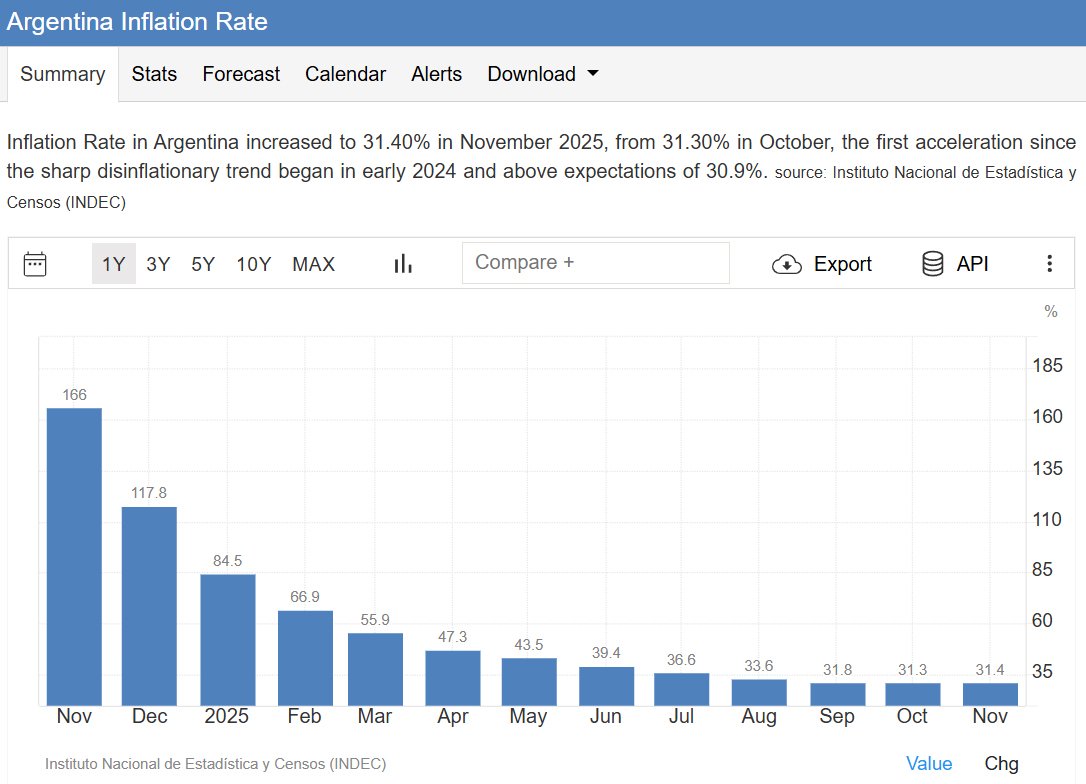This screenshot has width=1086, height=784.
Task: Open the calendar date range picker
Action: pyautogui.click(x=35, y=263)
